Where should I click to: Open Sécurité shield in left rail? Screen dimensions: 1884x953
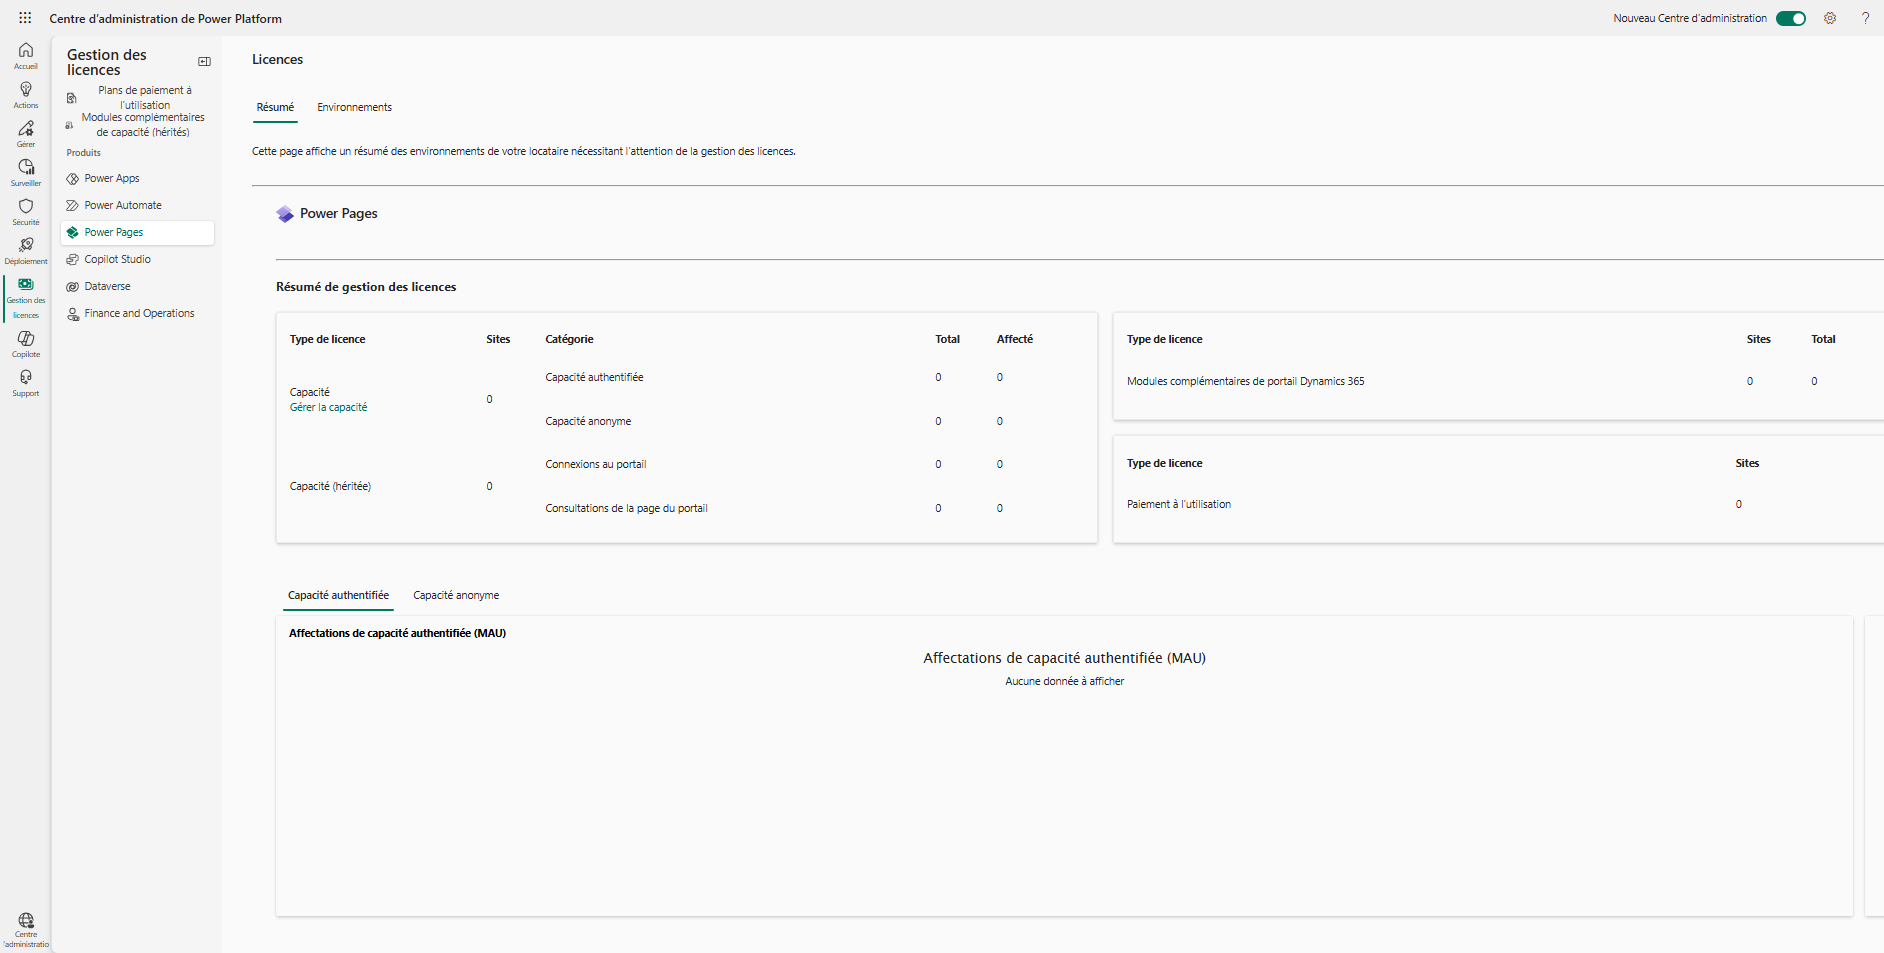(x=26, y=212)
